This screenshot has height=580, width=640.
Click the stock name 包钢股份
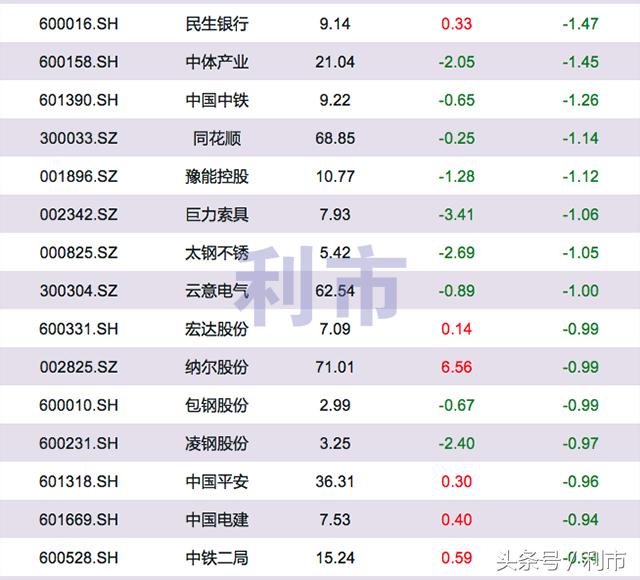tap(217, 405)
